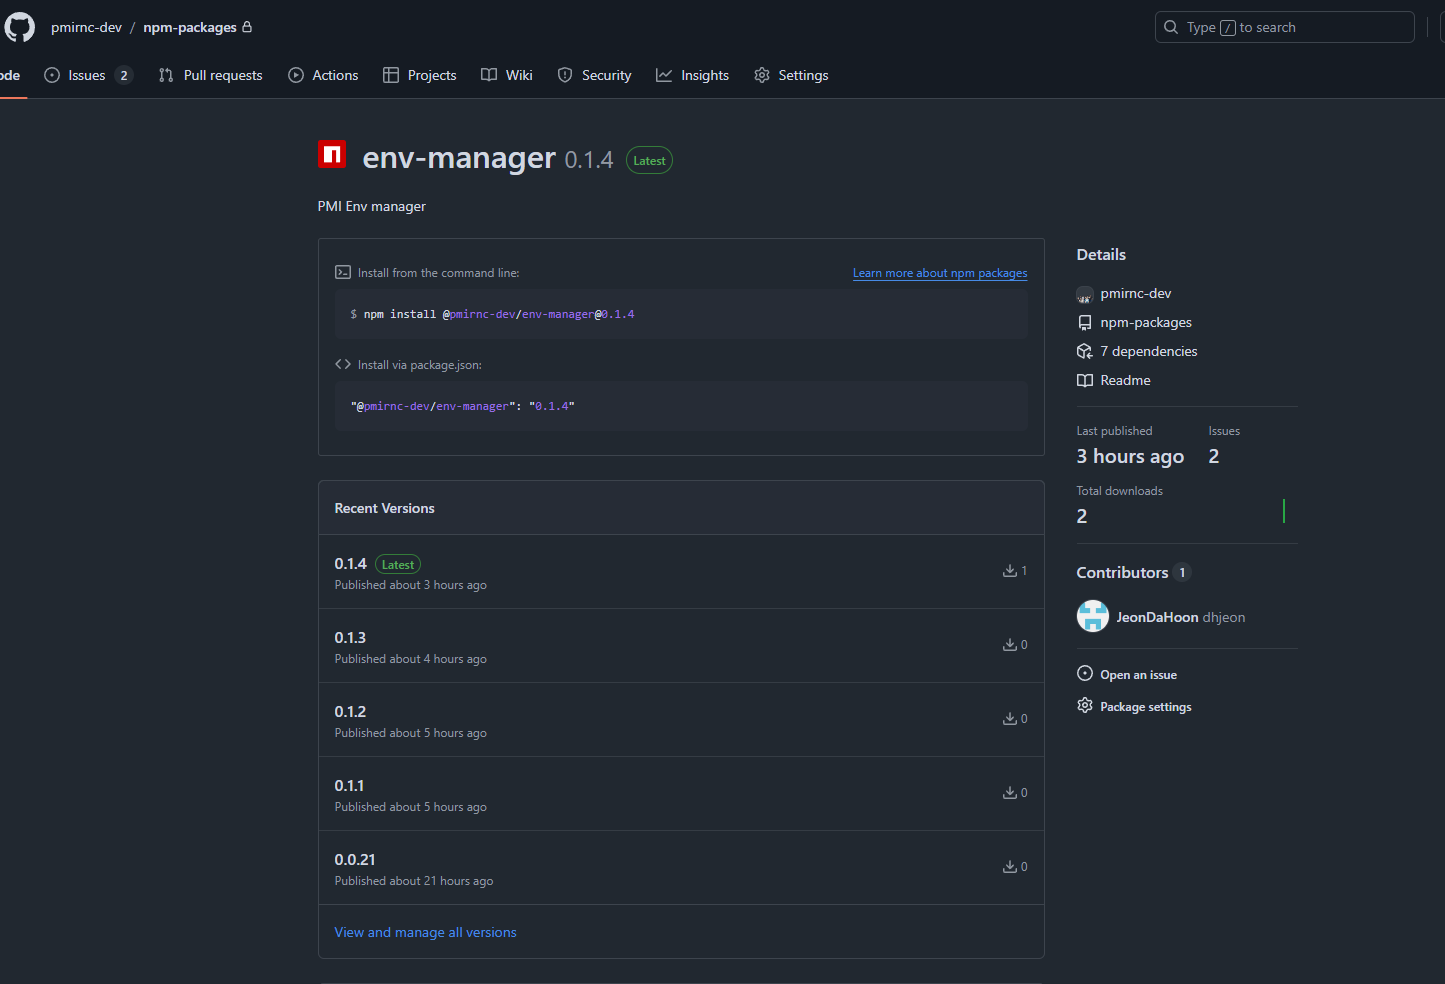The height and width of the screenshot is (984, 1445).
Task: Open Learn more about npm packages link
Action: (x=940, y=273)
